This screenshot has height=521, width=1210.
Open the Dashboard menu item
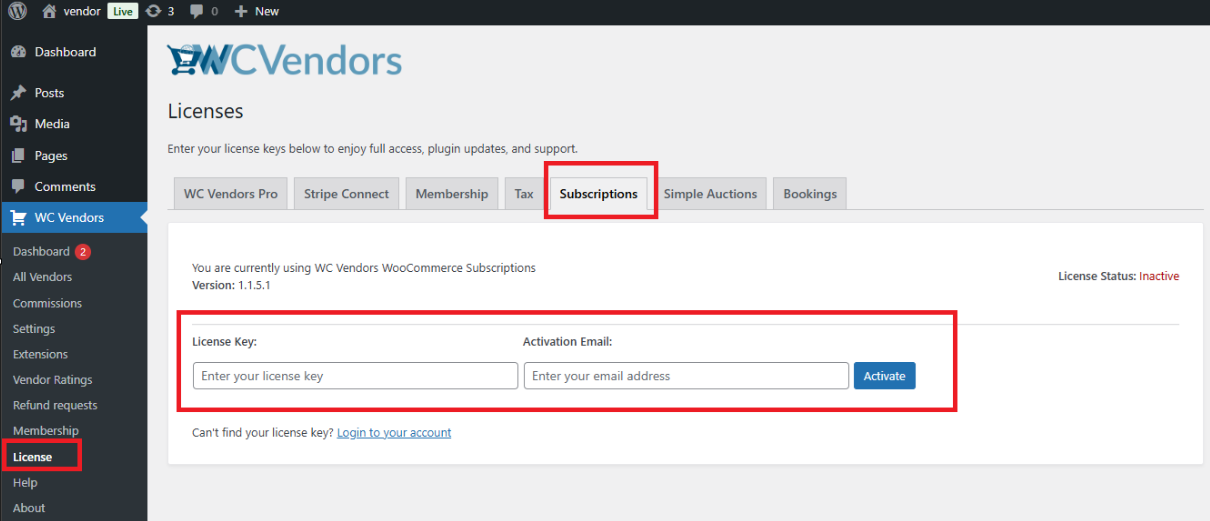click(x=65, y=52)
